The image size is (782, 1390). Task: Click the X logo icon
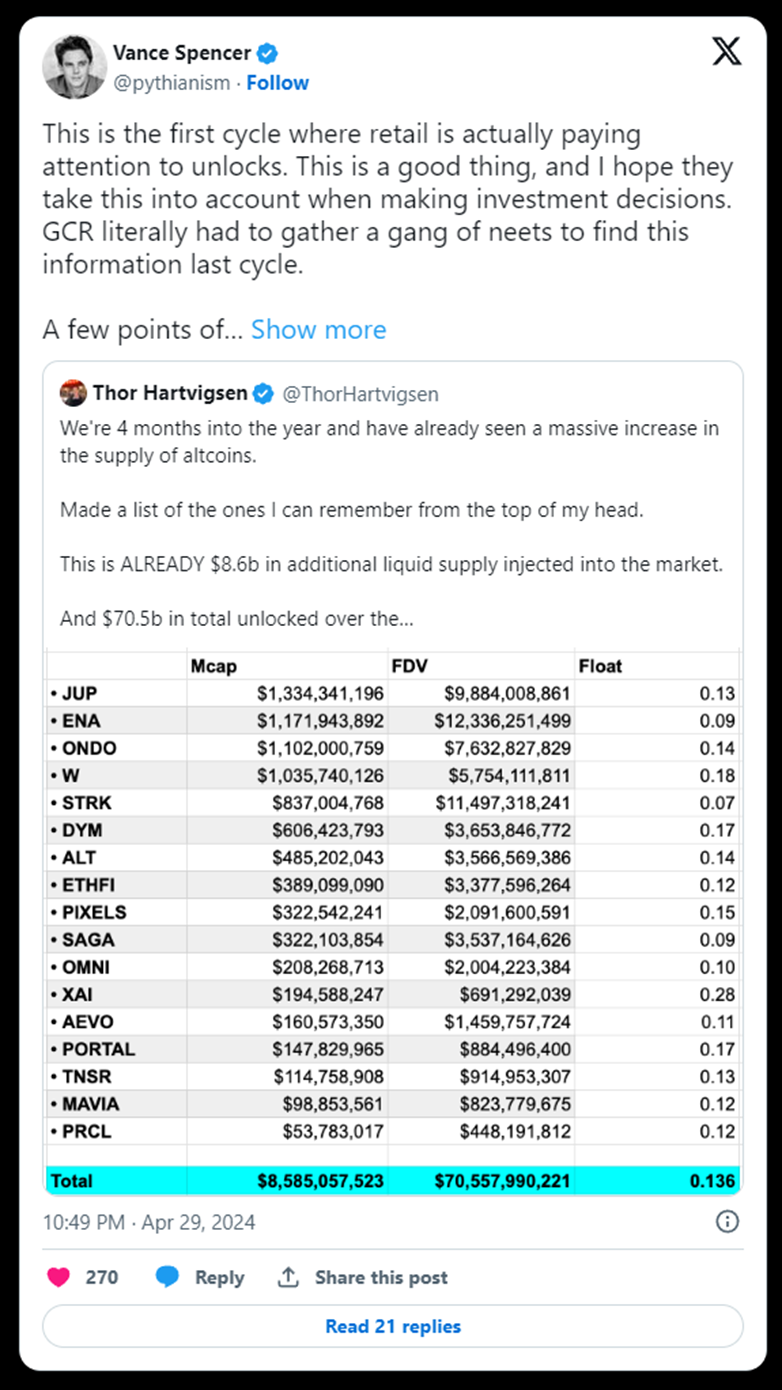(x=727, y=52)
